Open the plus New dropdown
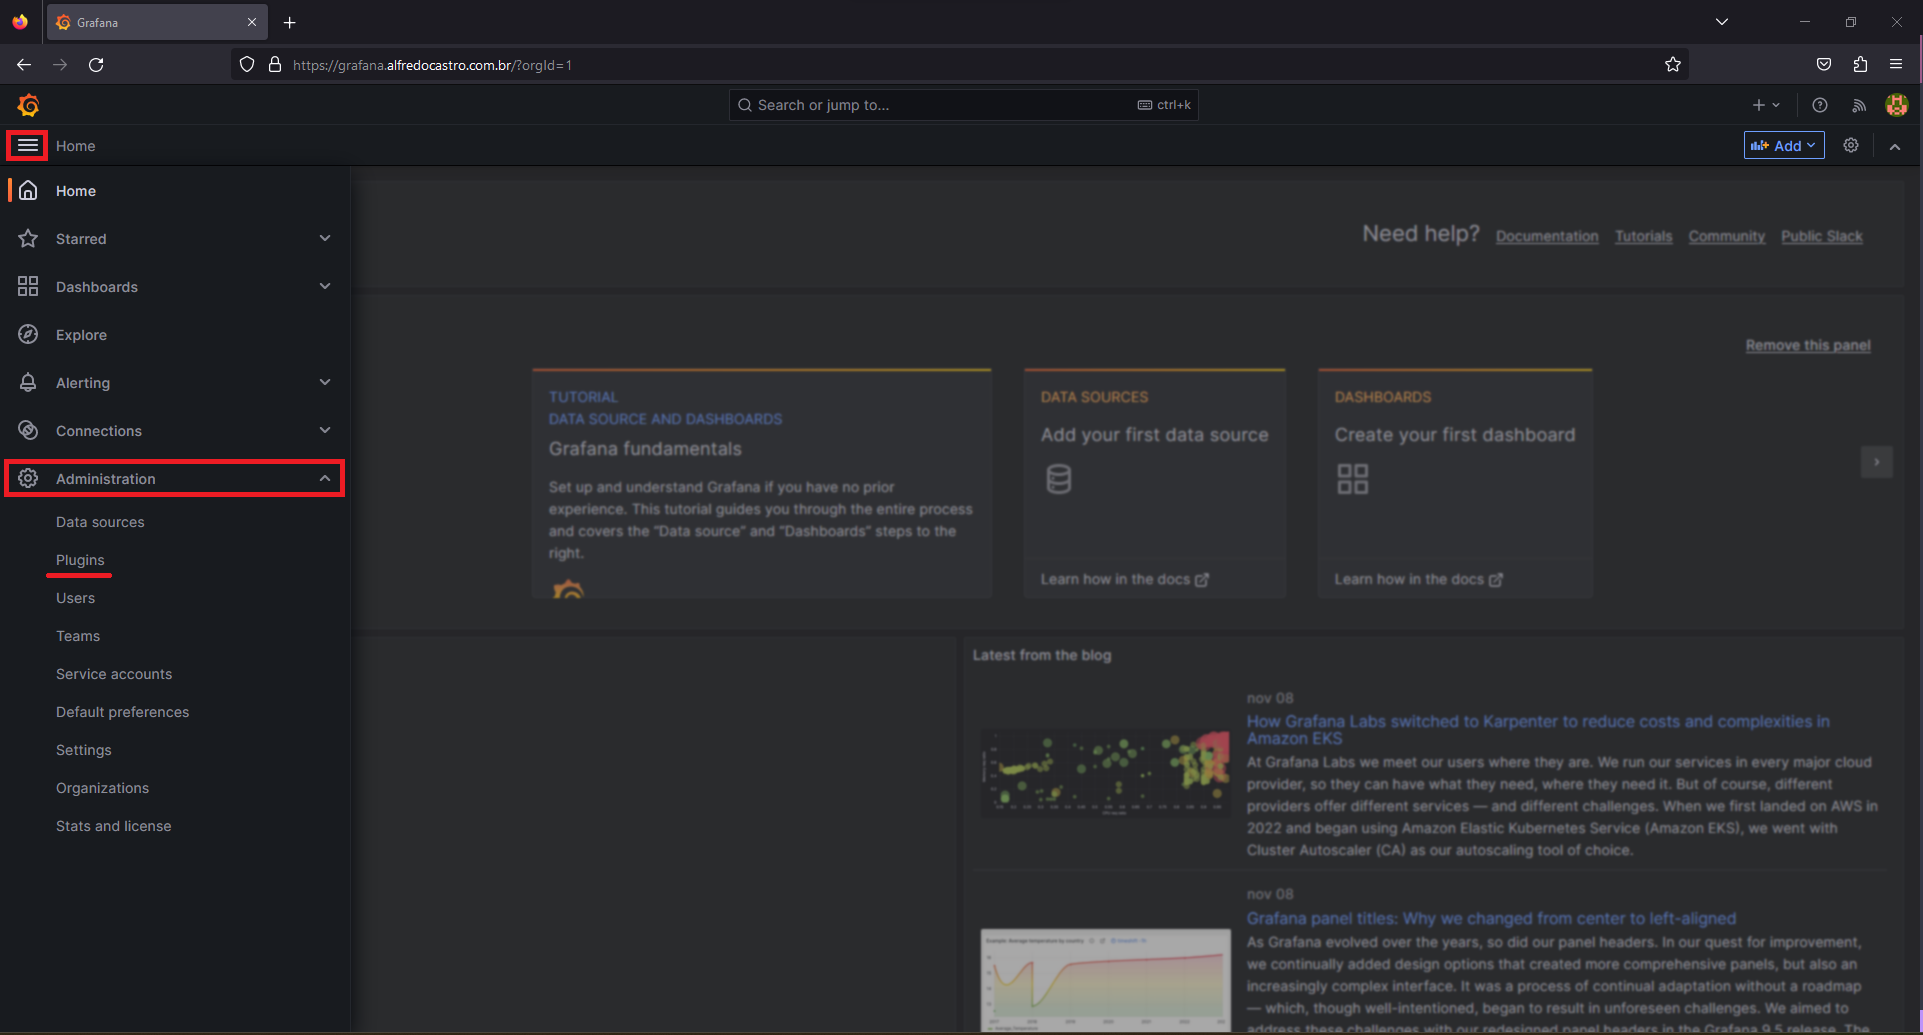 coord(1766,105)
